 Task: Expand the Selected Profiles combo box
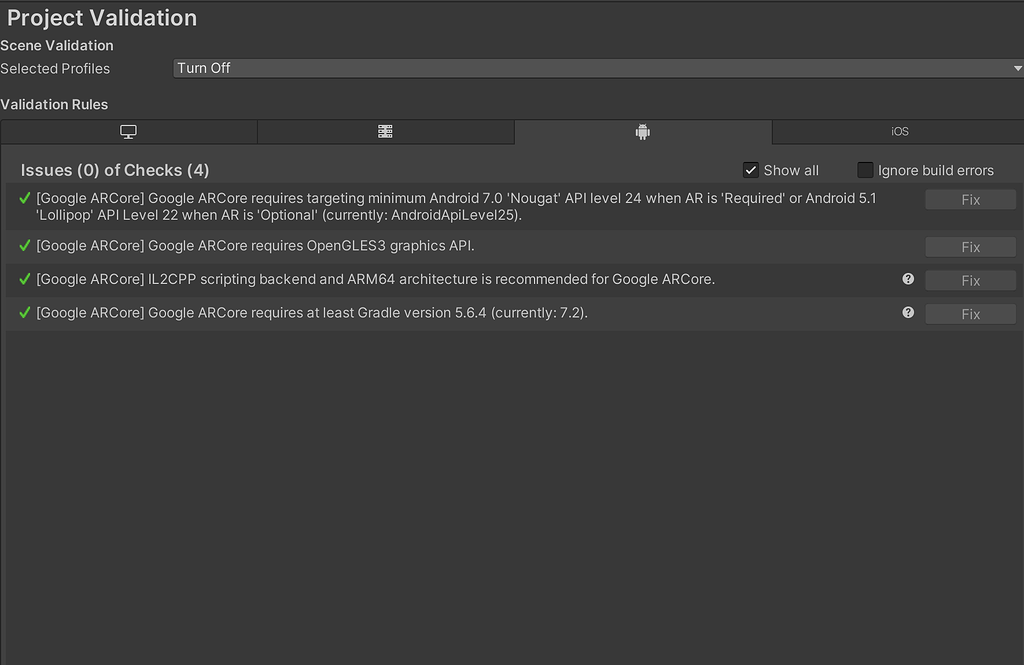point(598,68)
